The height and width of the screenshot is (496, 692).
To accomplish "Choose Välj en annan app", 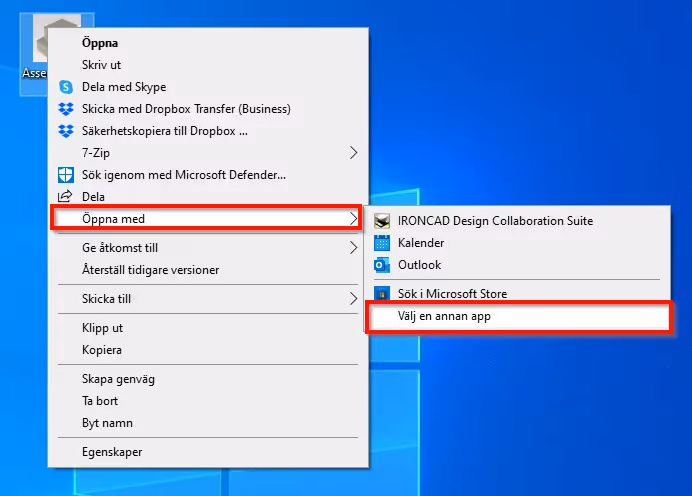I will pos(519,316).
